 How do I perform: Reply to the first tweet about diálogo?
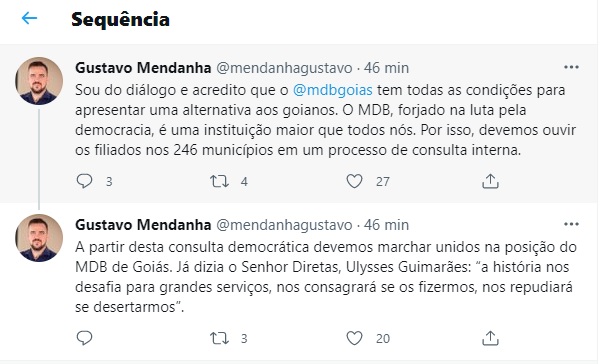point(84,181)
